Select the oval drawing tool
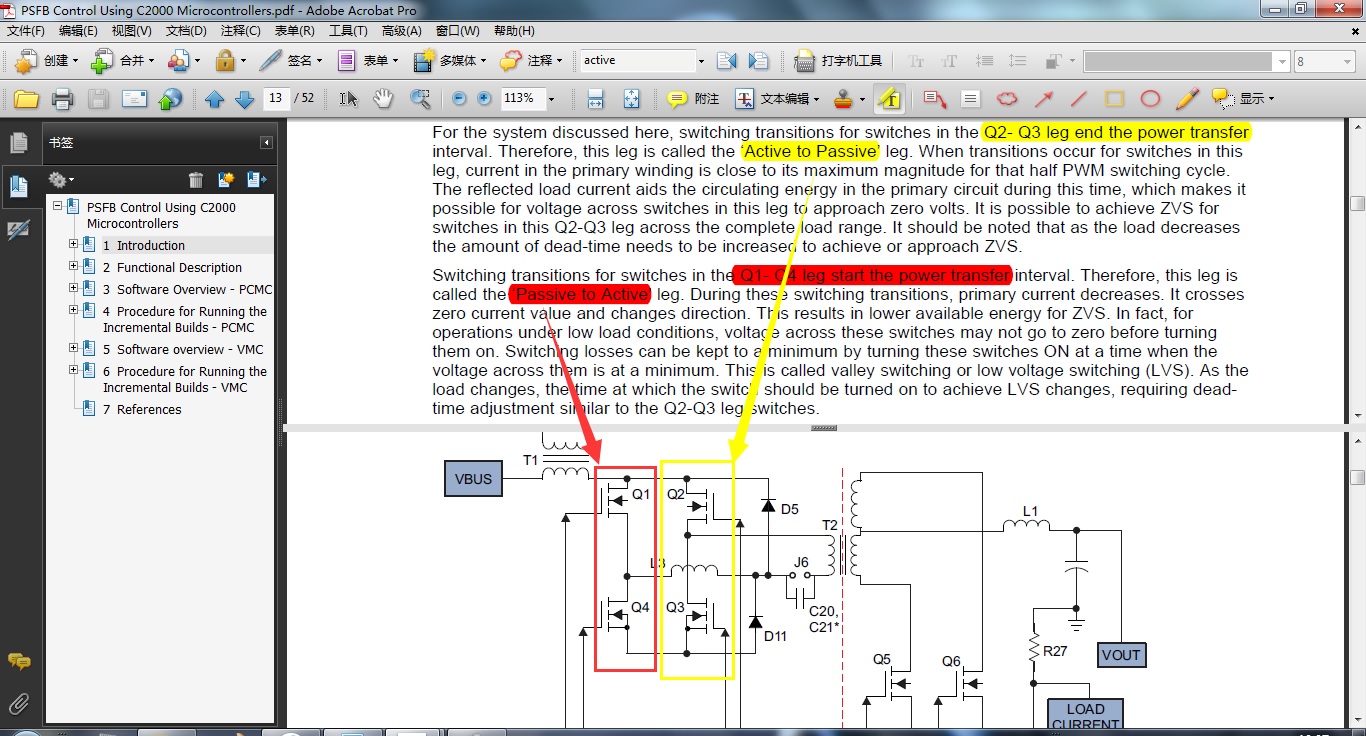Screen dimensions: 1366x736 click(1150, 99)
